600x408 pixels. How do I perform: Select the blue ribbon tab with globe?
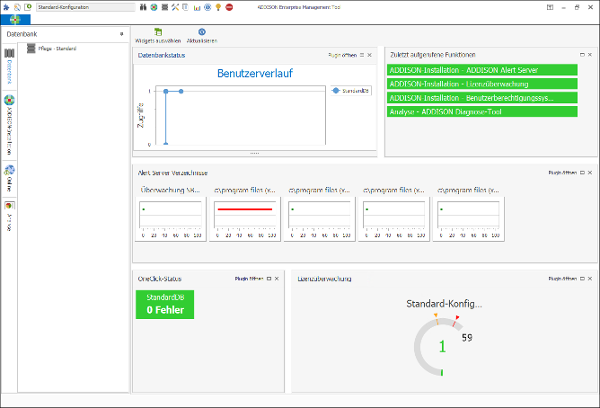pyautogui.click(x=15, y=19)
